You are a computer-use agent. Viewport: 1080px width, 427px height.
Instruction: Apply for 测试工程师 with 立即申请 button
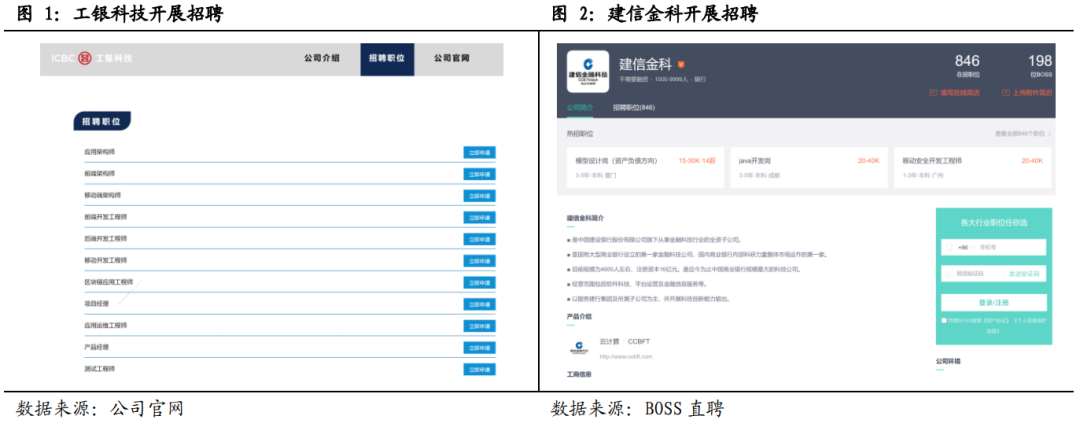click(x=479, y=369)
